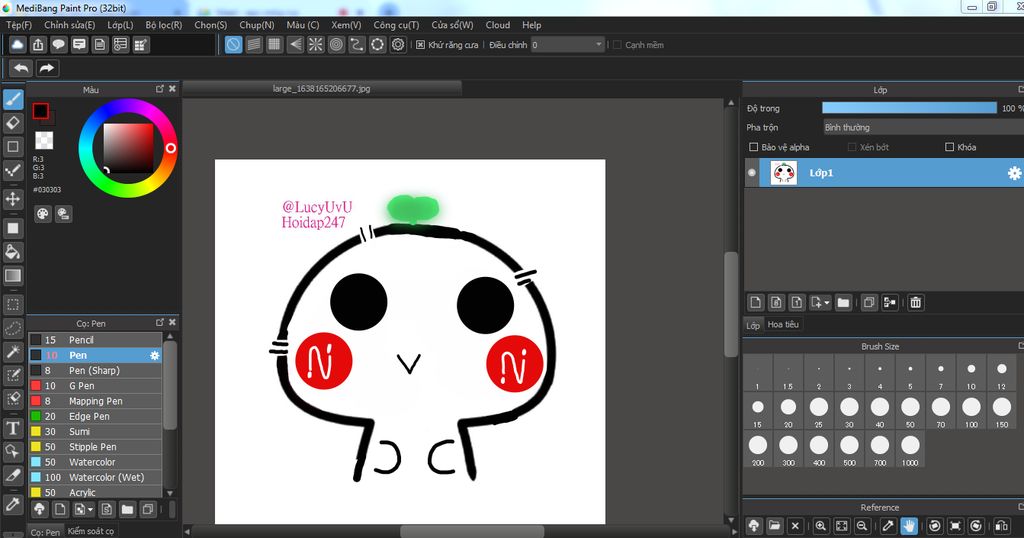Click the export/share icon in toolbar

click(38, 44)
